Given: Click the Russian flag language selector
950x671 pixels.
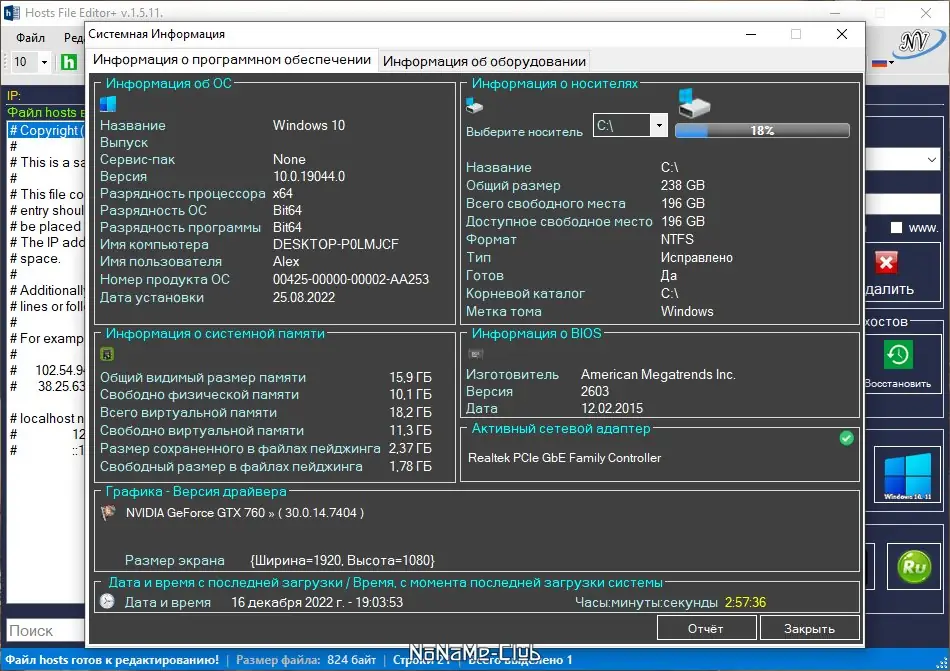Looking at the screenshot, I should click(x=882, y=62).
